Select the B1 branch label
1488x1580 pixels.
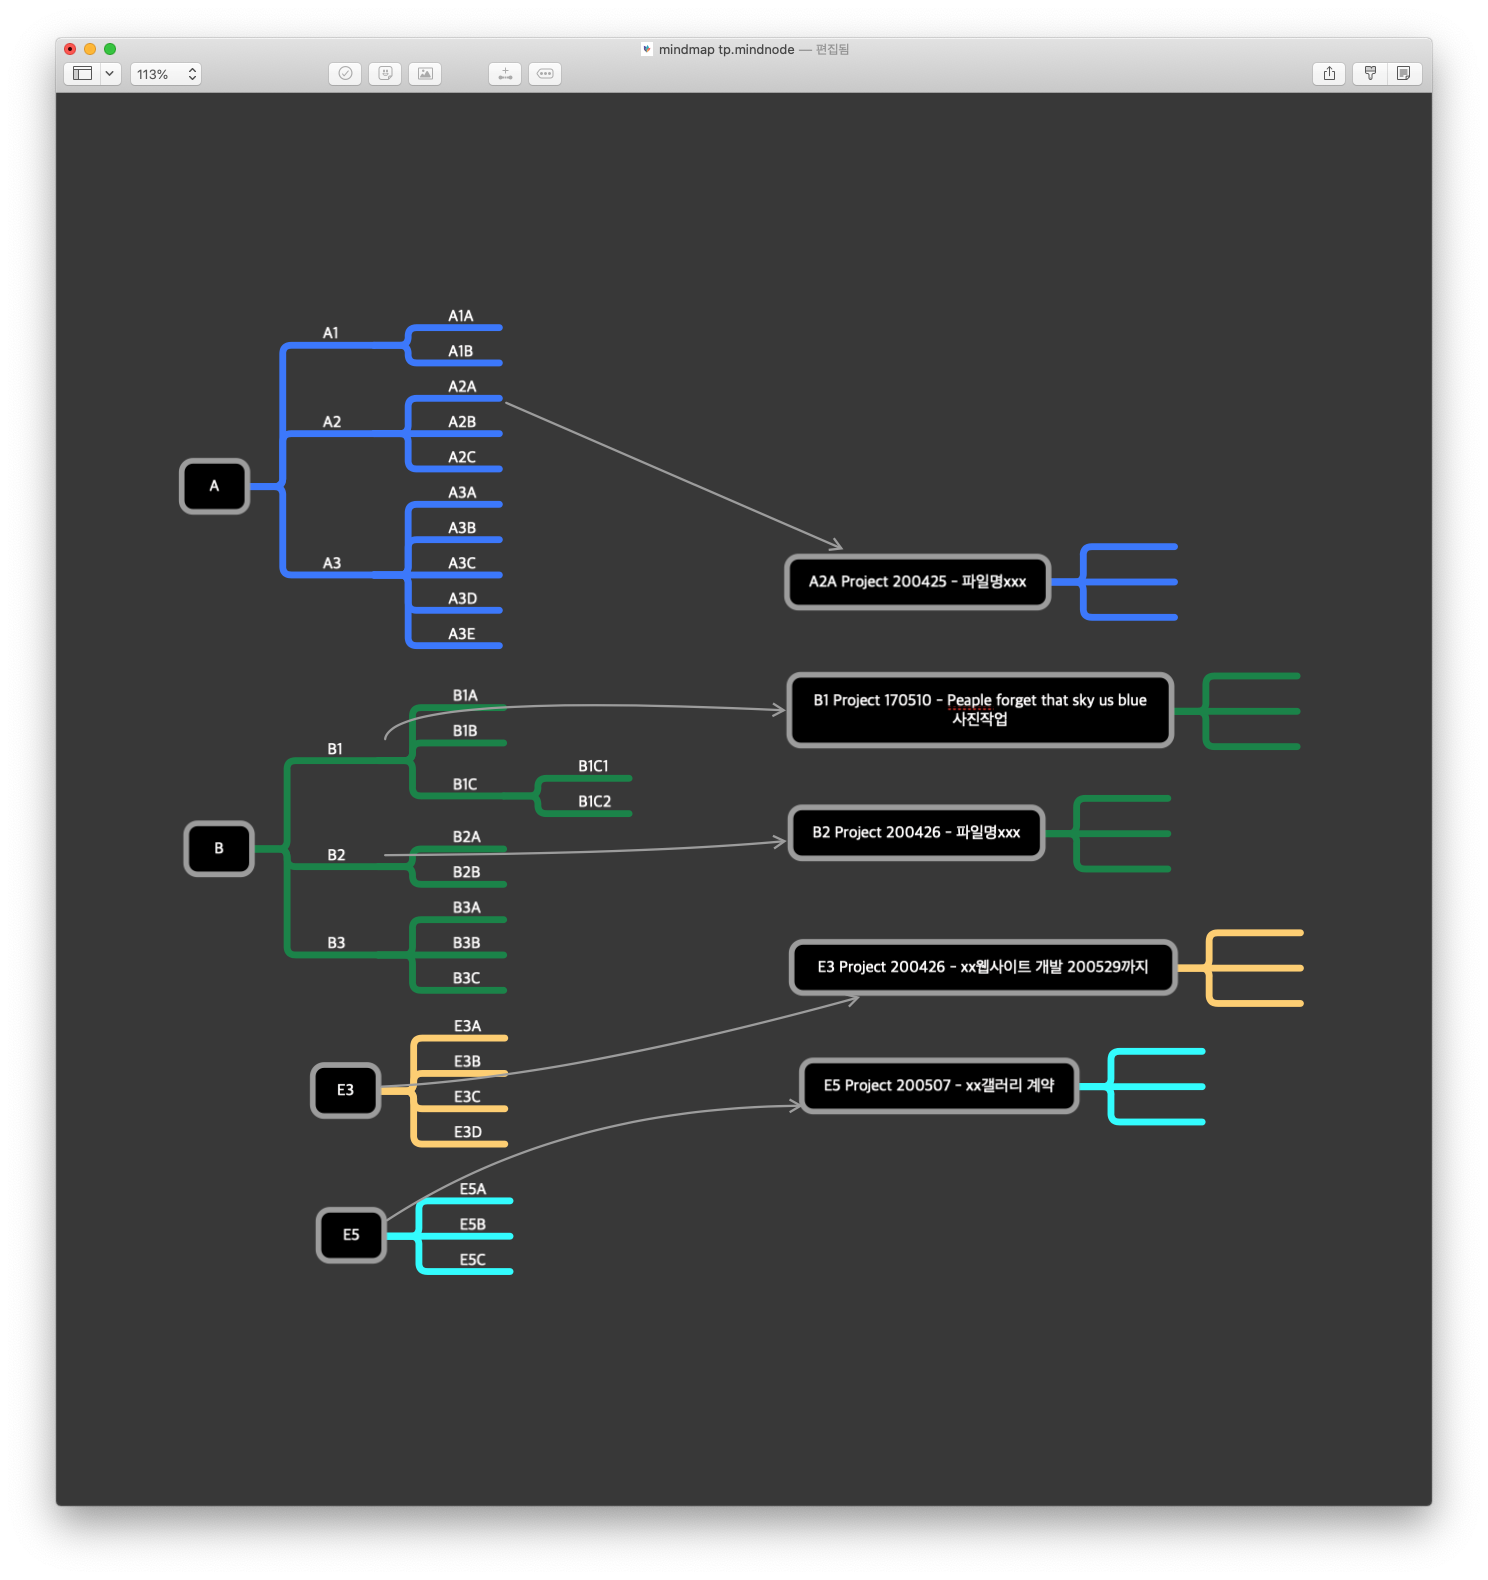tap(335, 749)
